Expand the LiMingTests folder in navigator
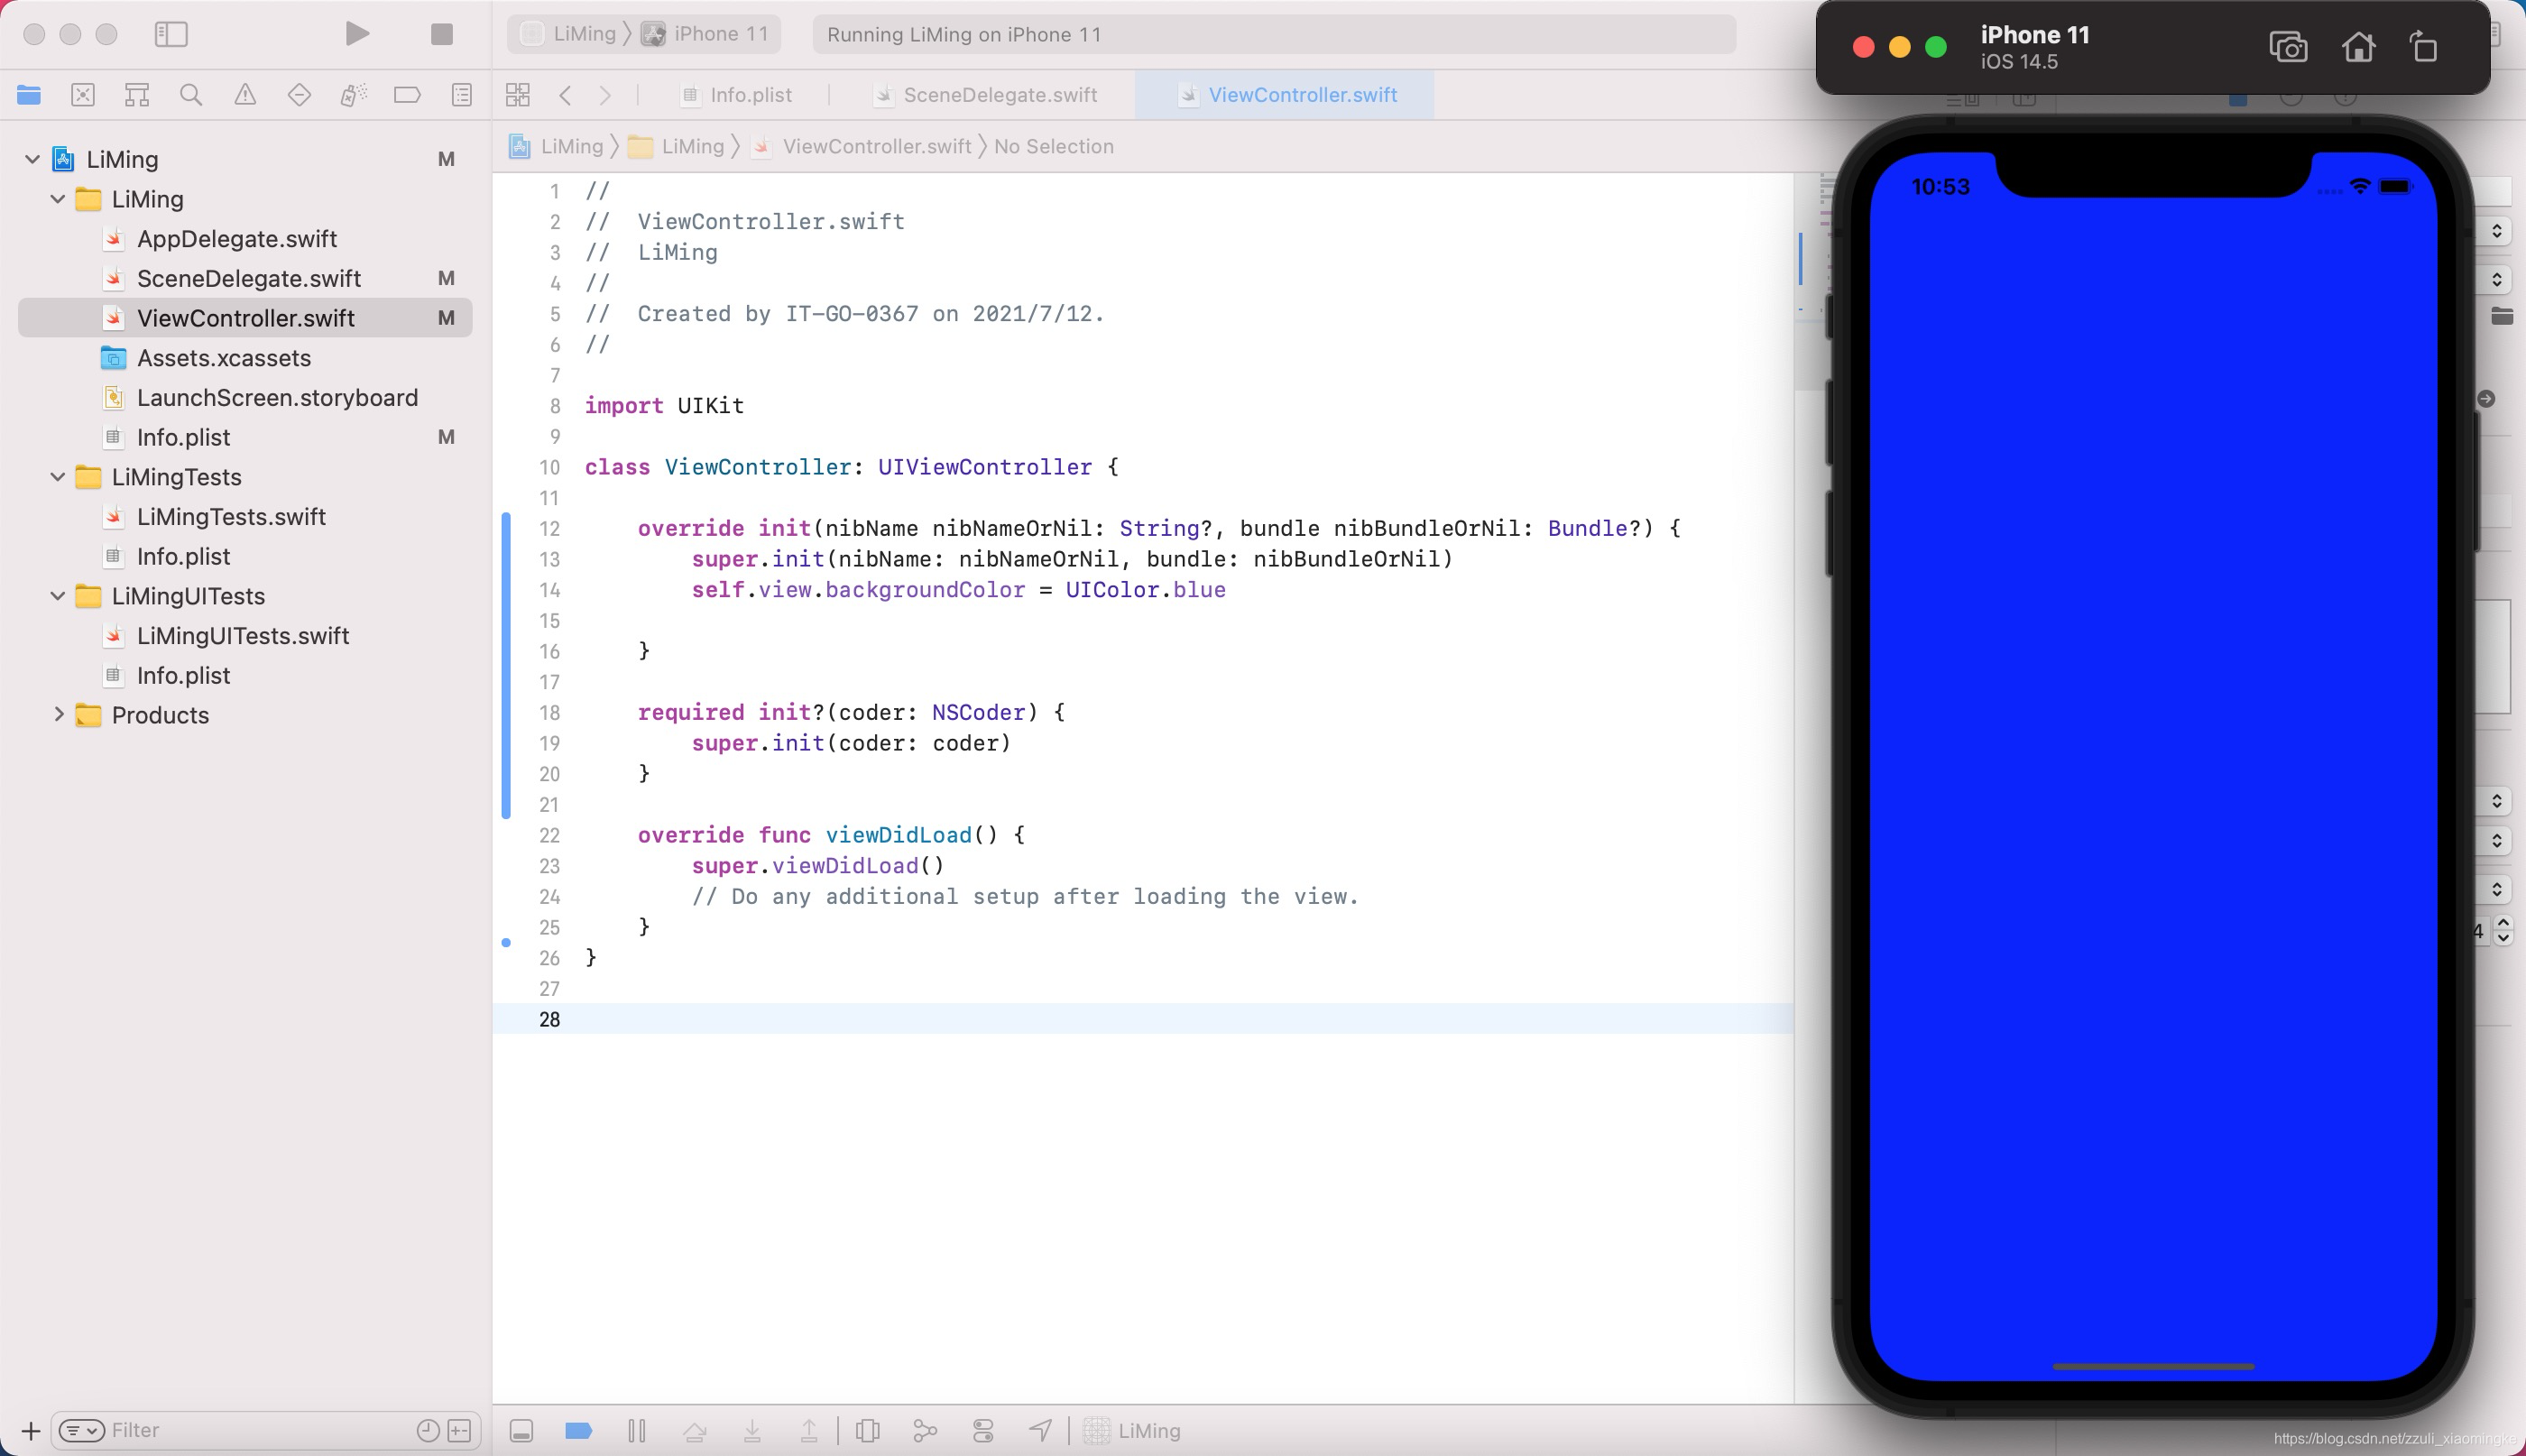The image size is (2526, 1456). [57, 475]
